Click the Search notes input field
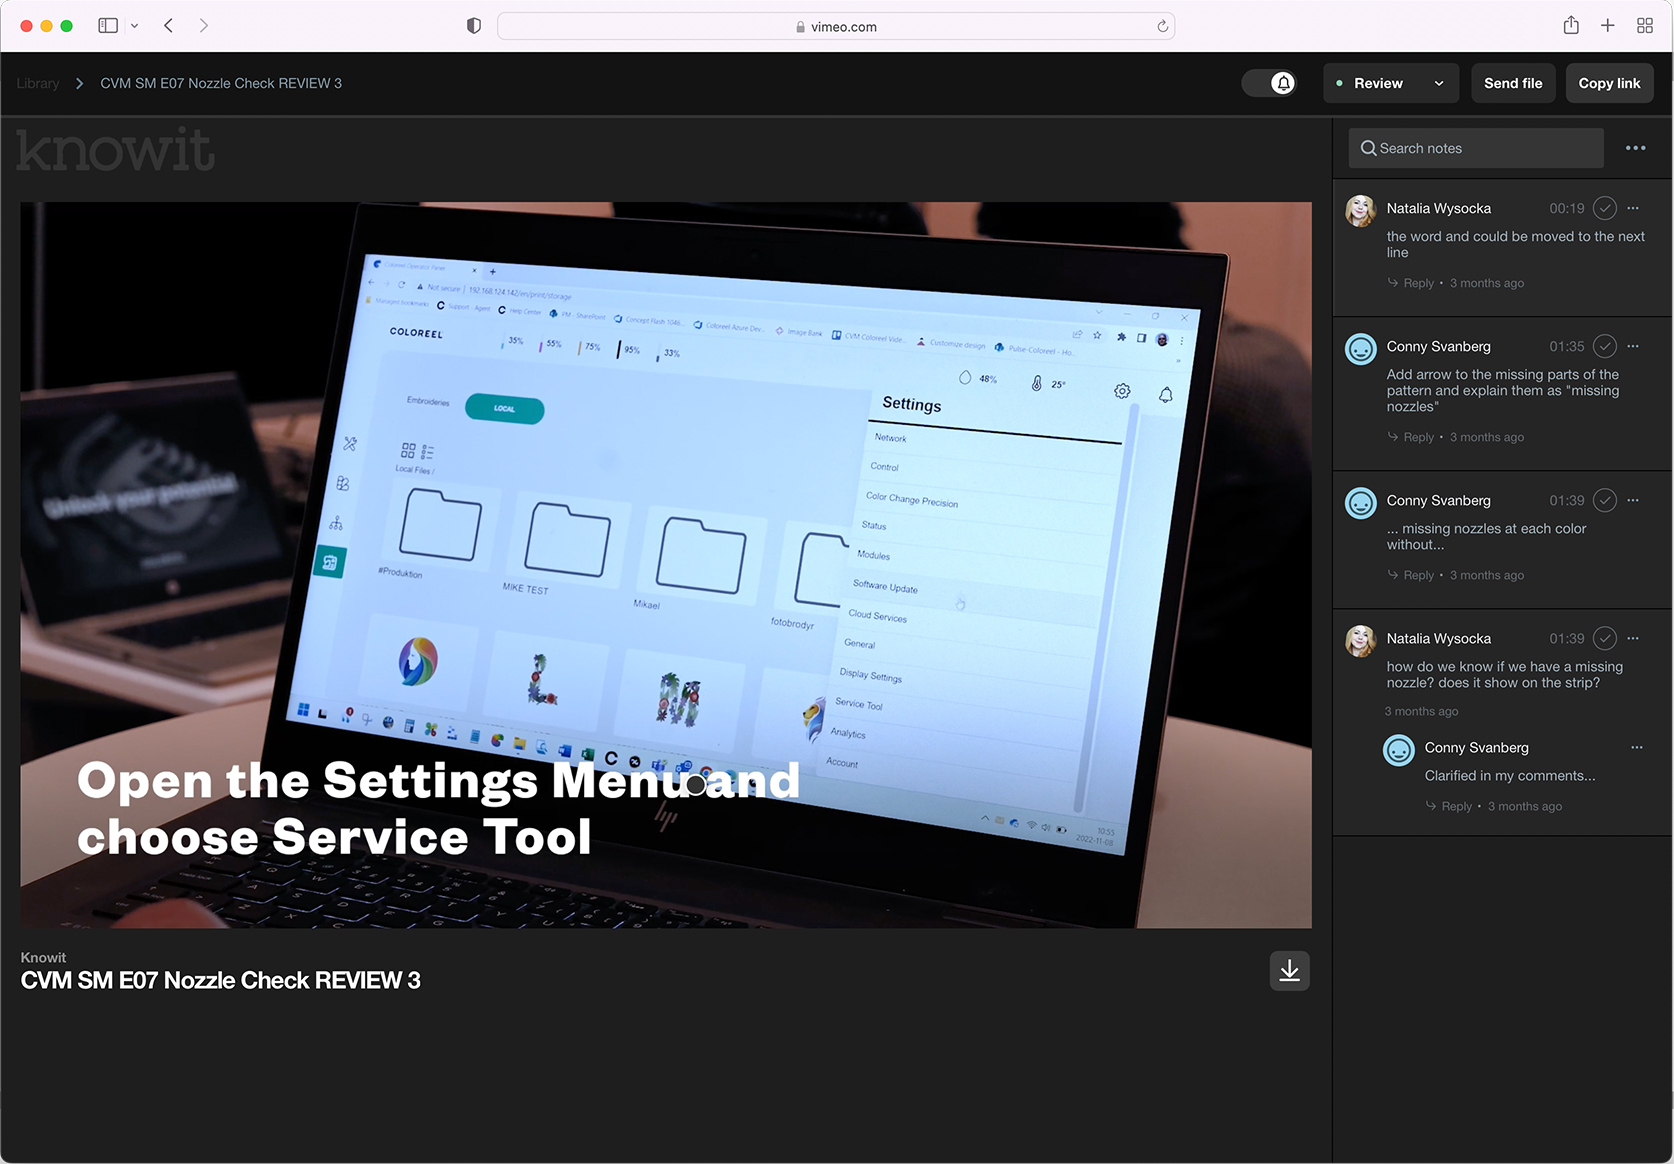This screenshot has height=1164, width=1674. click(1475, 148)
